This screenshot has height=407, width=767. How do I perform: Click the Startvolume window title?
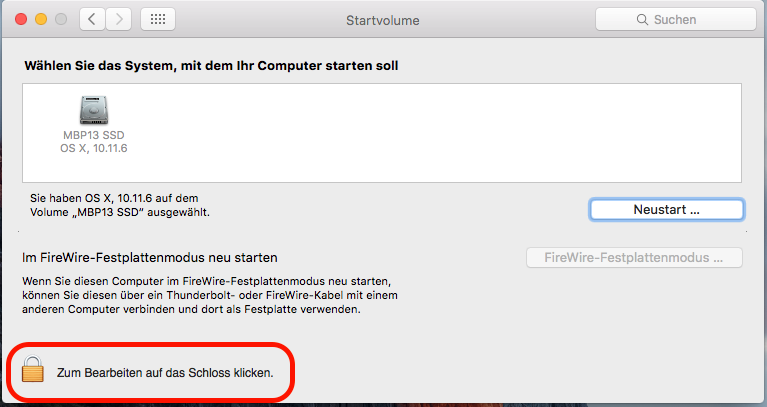pyautogui.click(x=382, y=19)
